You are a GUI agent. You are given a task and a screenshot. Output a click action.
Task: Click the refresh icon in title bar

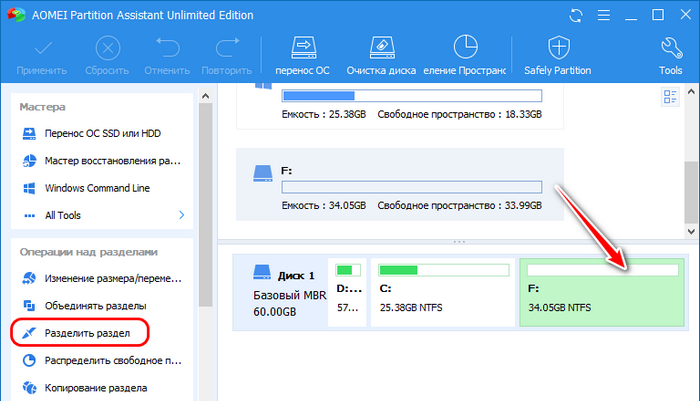pyautogui.click(x=576, y=15)
